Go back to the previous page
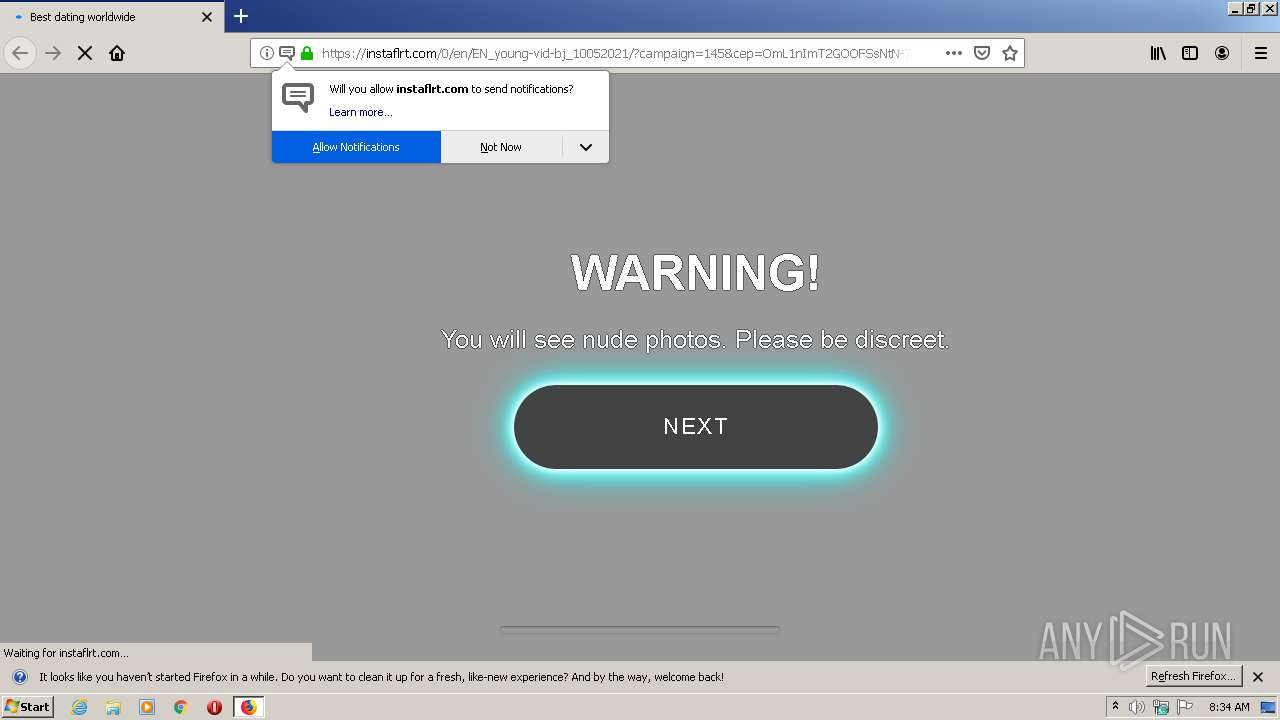This screenshot has height=720, width=1280. [x=20, y=53]
